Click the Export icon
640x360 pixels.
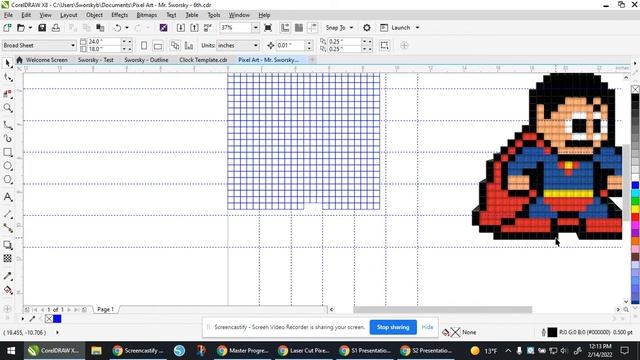pos(194,28)
